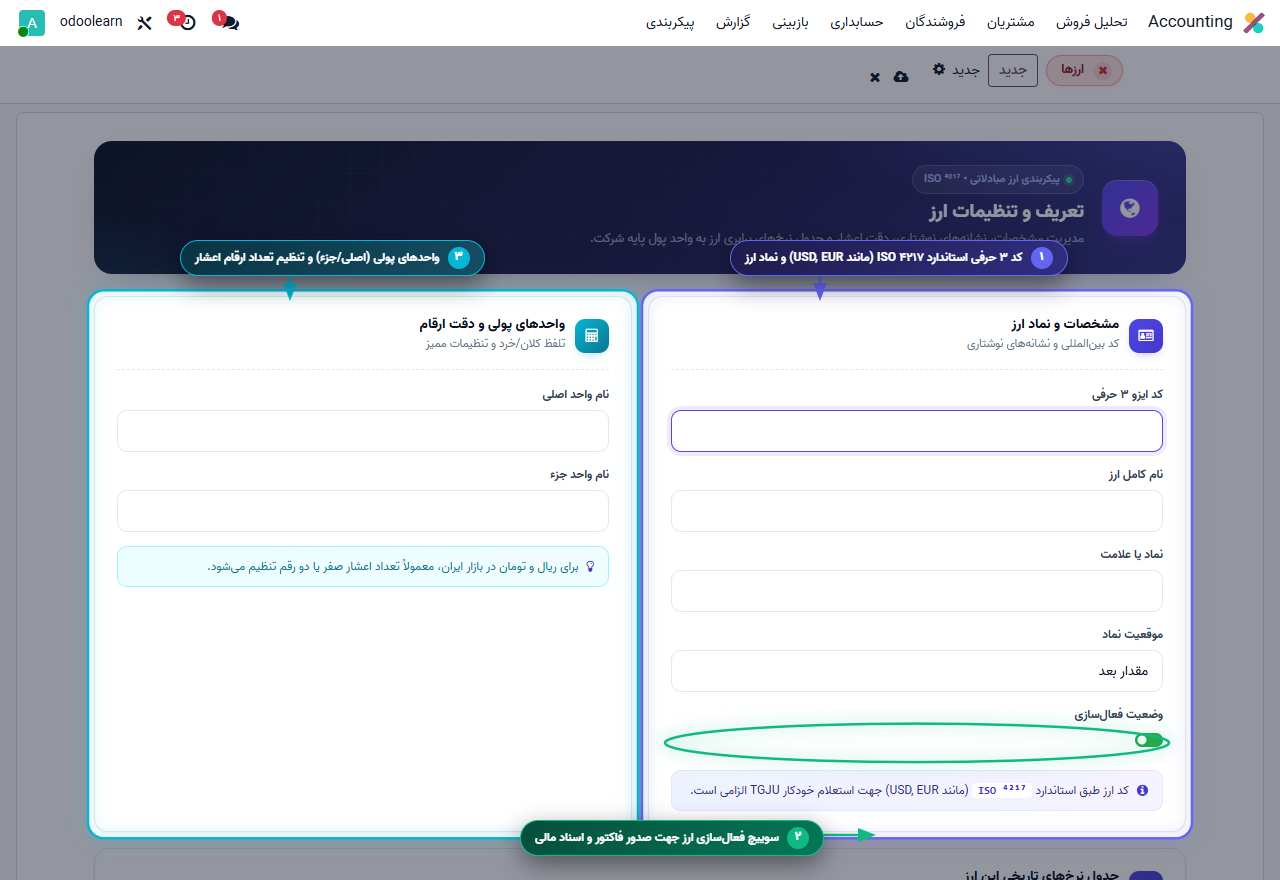Open the گزارش menu

(733, 22)
